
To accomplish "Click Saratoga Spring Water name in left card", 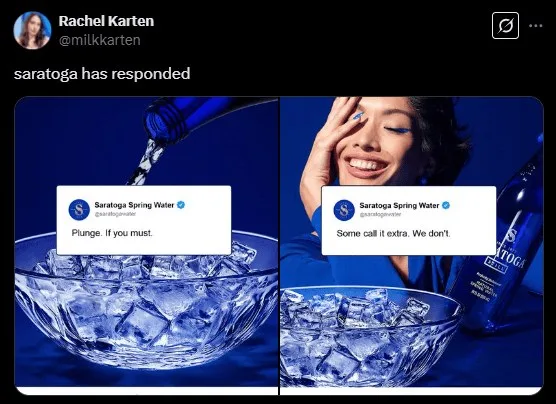I will pyautogui.click(x=134, y=205).
